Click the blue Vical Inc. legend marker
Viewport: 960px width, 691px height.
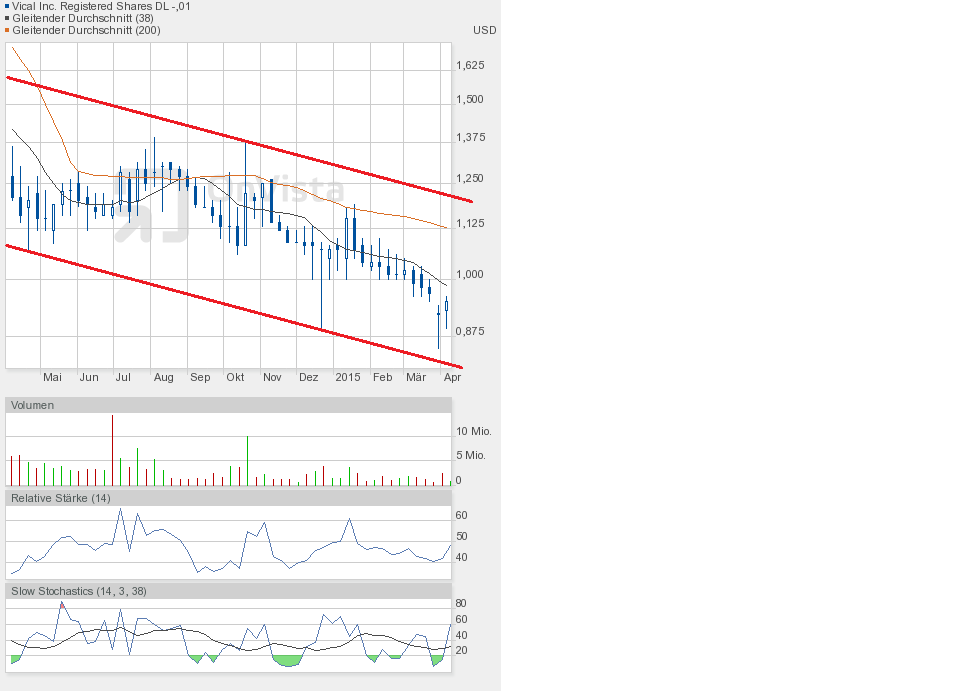7,6
